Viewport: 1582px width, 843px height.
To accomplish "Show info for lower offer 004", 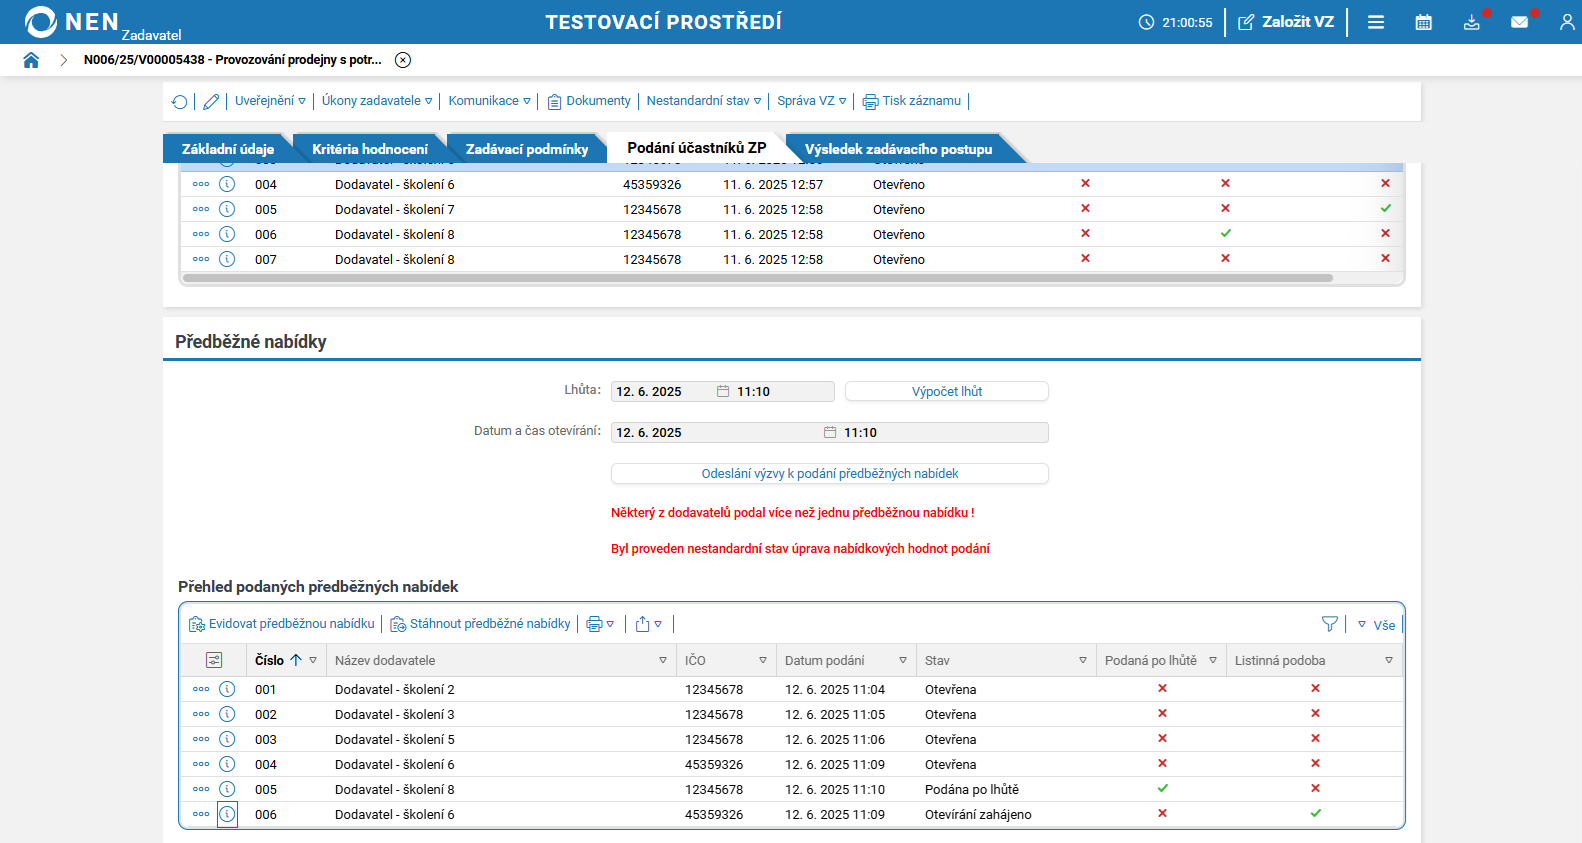I will [227, 764].
